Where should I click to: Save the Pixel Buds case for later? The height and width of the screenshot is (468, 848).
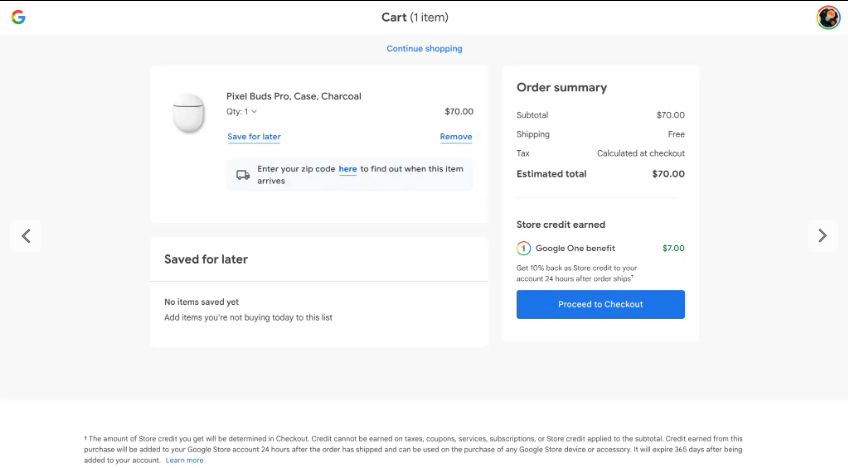(x=254, y=137)
